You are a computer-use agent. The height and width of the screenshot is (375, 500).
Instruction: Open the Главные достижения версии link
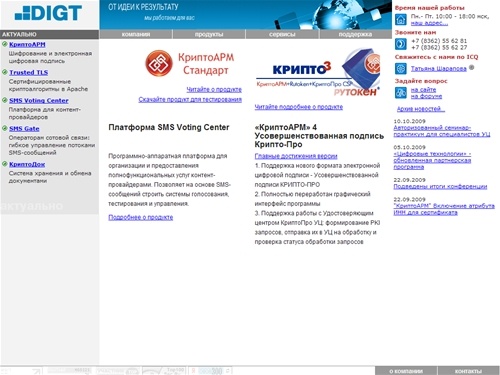(296, 156)
